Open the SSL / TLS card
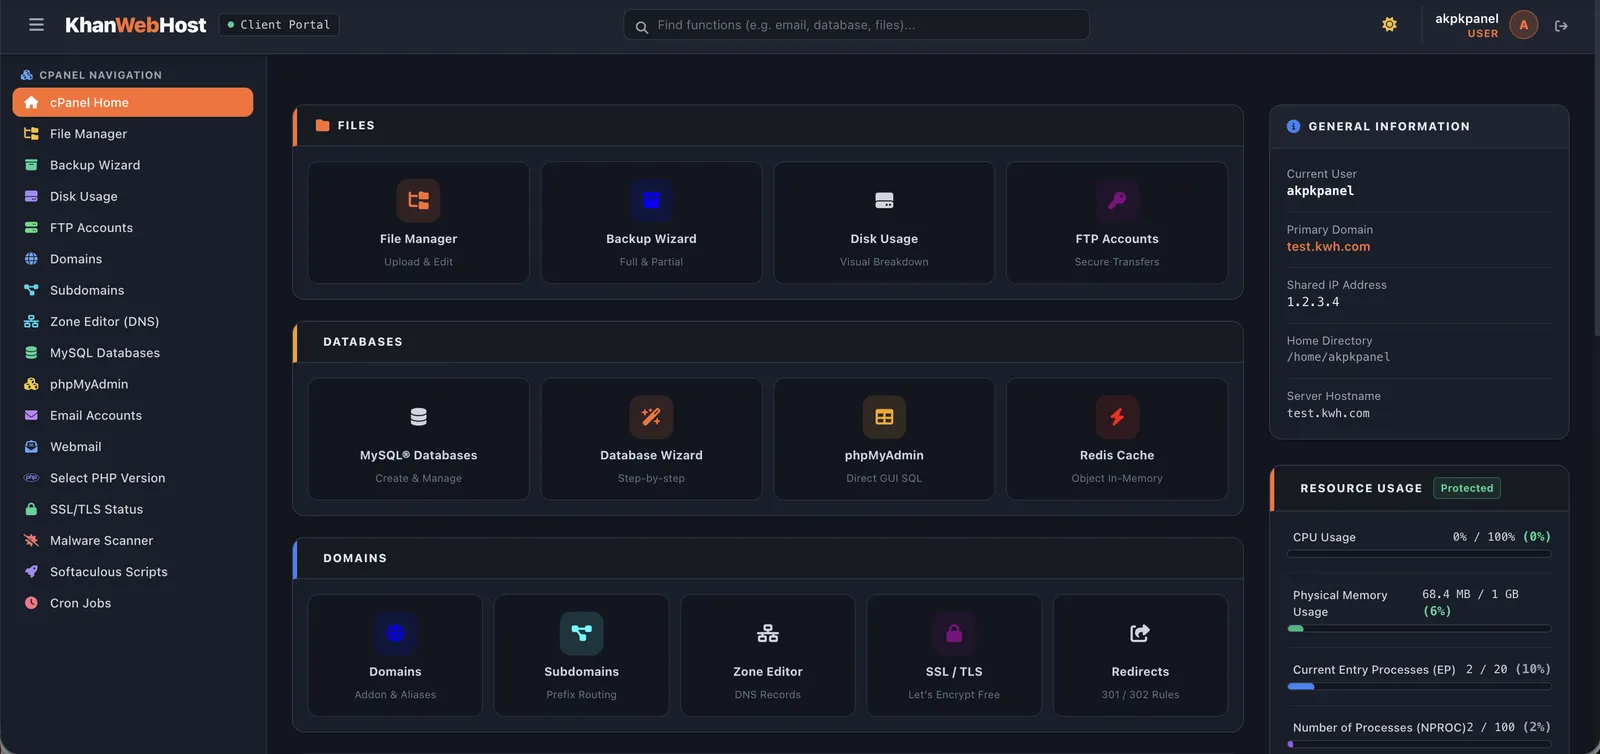This screenshot has width=1600, height=754. pos(954,656)
